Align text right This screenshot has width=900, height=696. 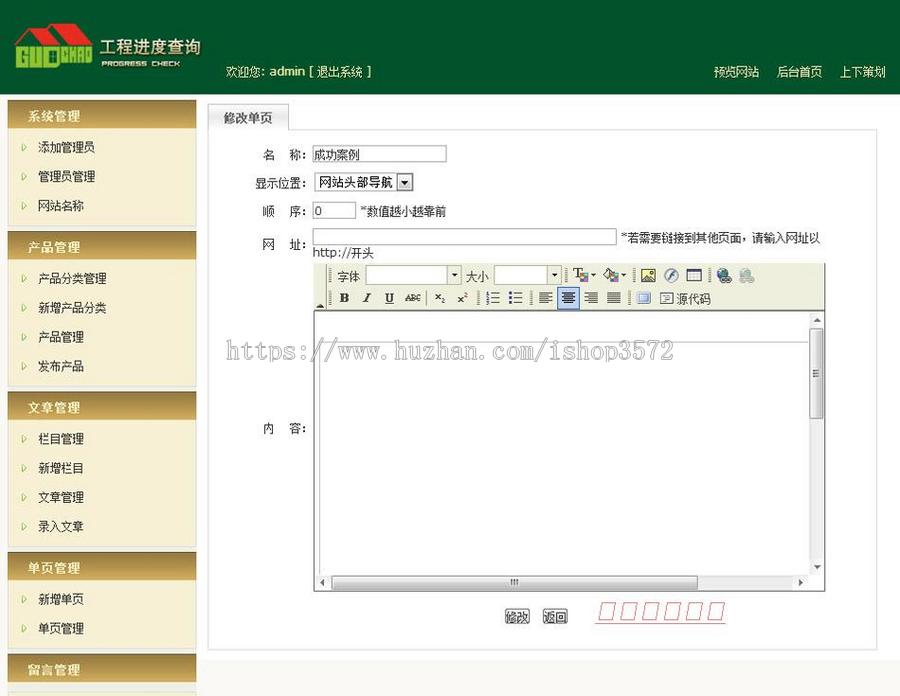pos(591,298)
